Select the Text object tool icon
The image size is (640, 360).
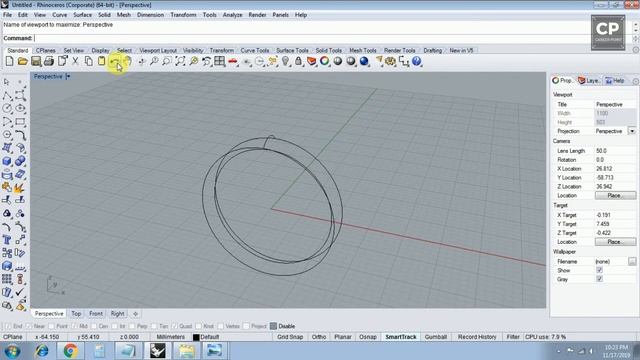[x=7, y=240]
